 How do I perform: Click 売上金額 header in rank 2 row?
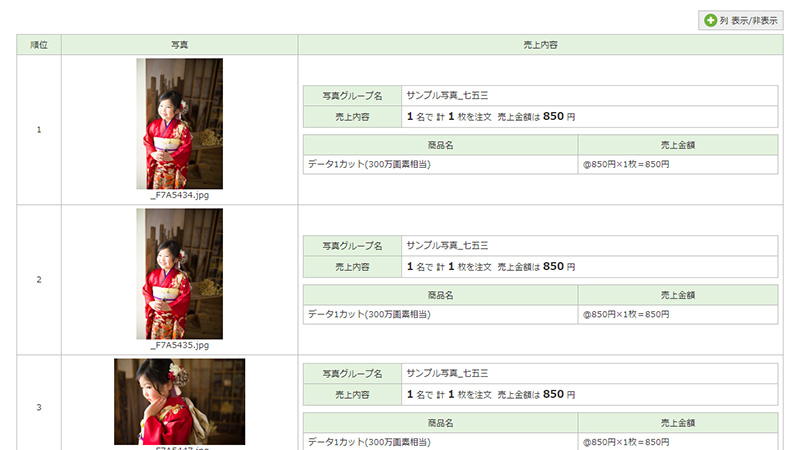(x=678, y=295)
